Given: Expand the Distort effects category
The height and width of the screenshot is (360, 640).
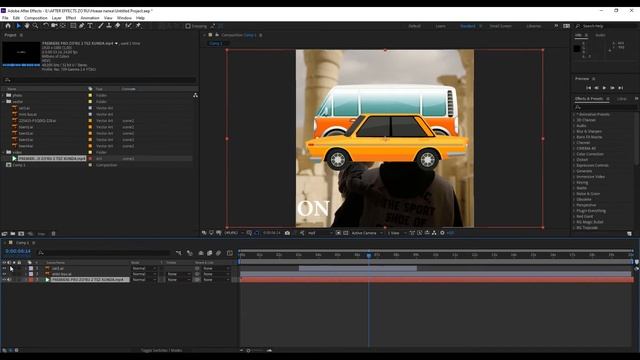Looking at the screenshot, I should point(574,160).
